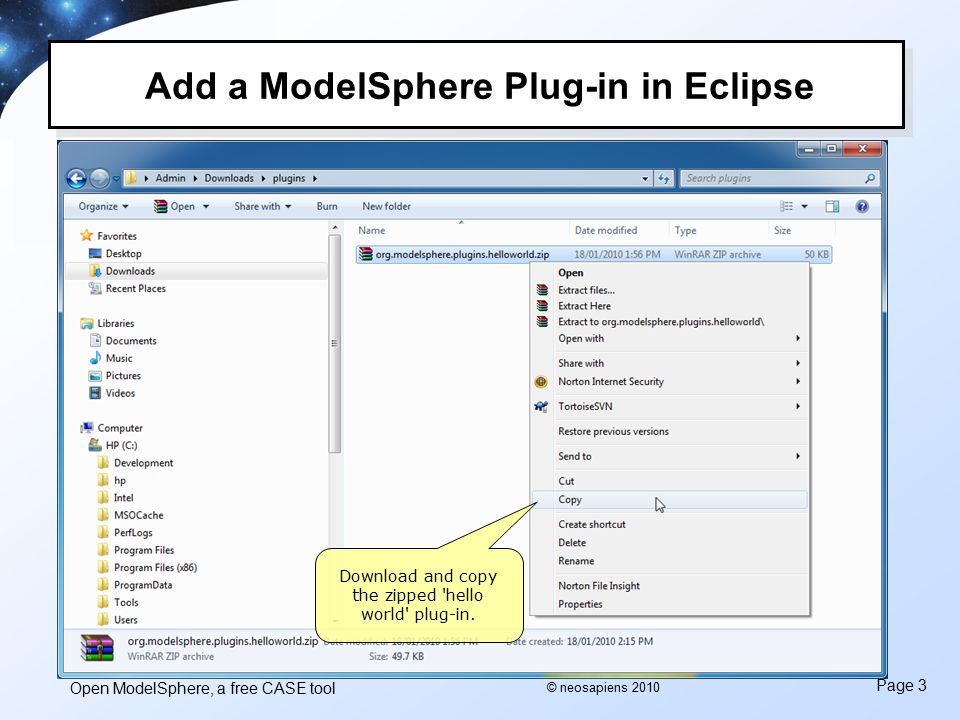
Task: Click the TortoiseSVN icon in context menu
Action: [541, 407]
